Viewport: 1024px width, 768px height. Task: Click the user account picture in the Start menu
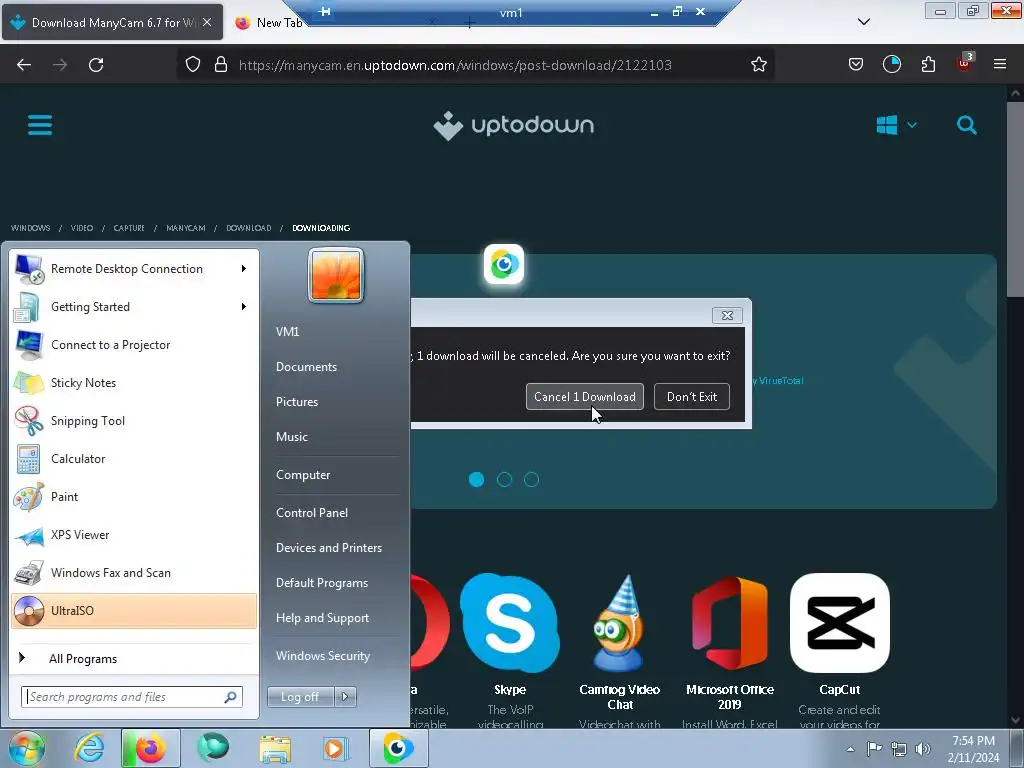coord(336,275)
